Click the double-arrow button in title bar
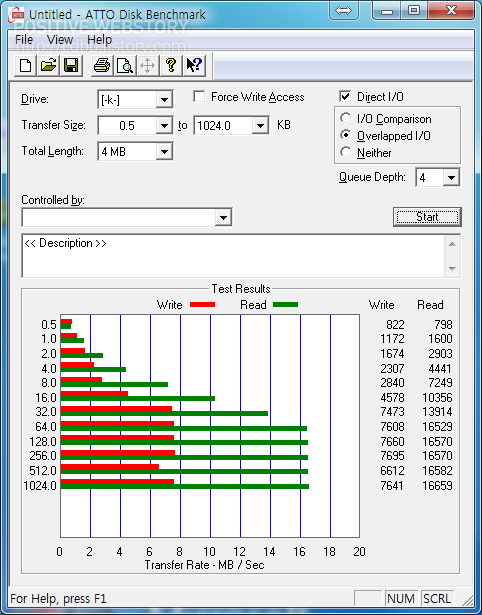 coord(344,10)
